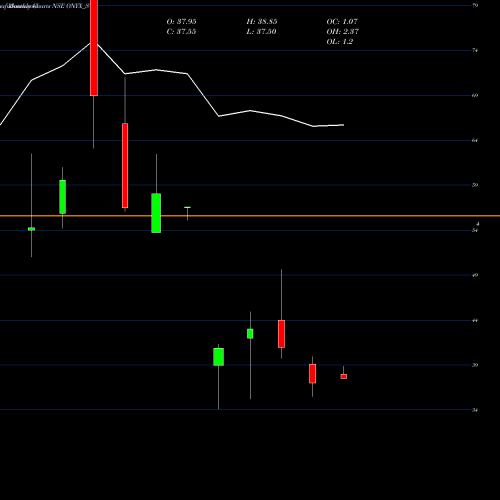Viewport: 500px width, 500px height.
Task: Click the orange horizontal price line
Action: 250,216
